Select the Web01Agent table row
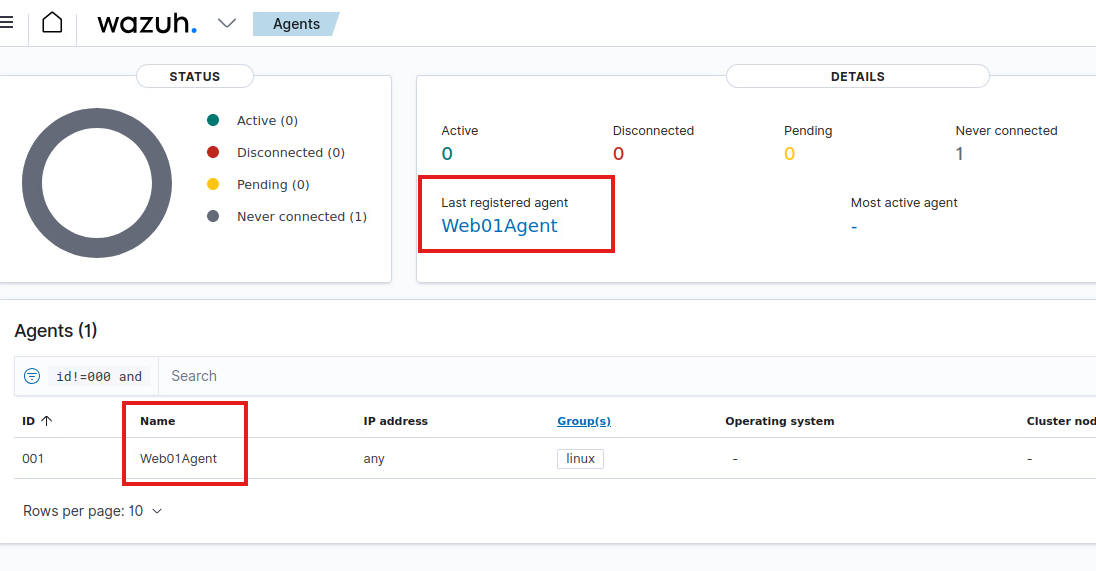 178,459
